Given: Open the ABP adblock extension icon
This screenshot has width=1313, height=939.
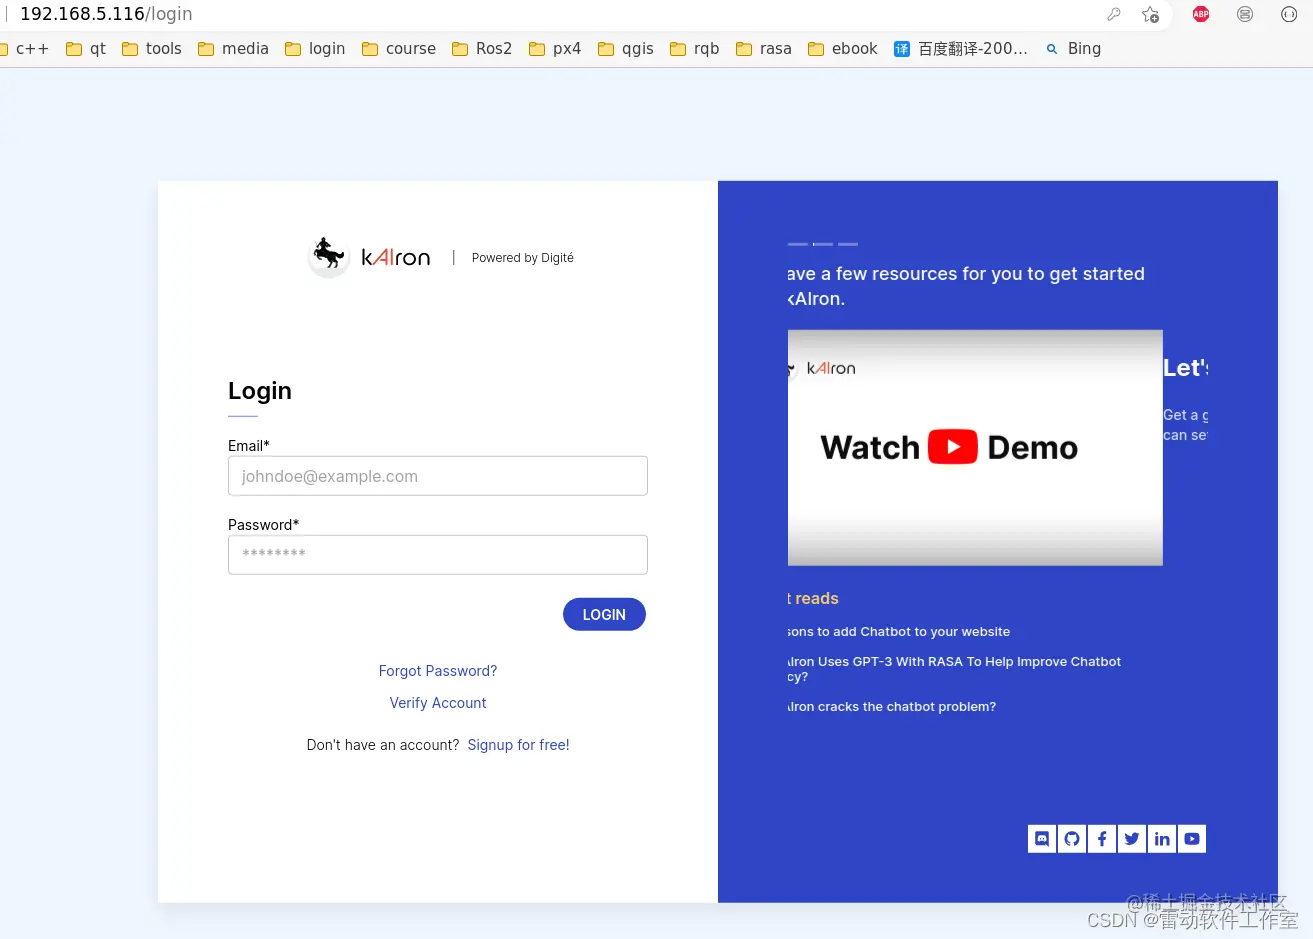Looking at the screenshot, I should pos(1201,14).
